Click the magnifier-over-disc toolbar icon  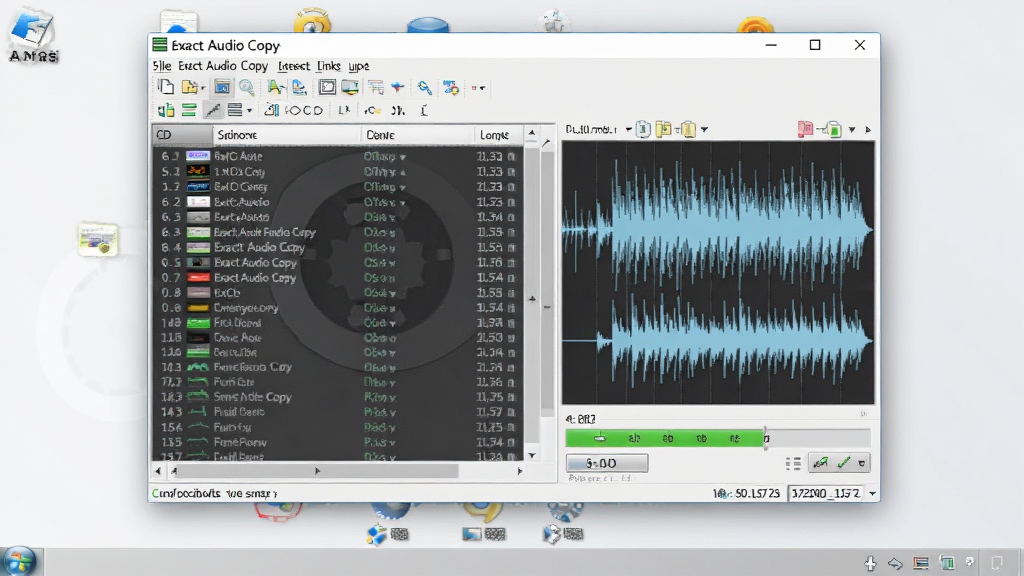pyautogui.click(x=246, y=87)
